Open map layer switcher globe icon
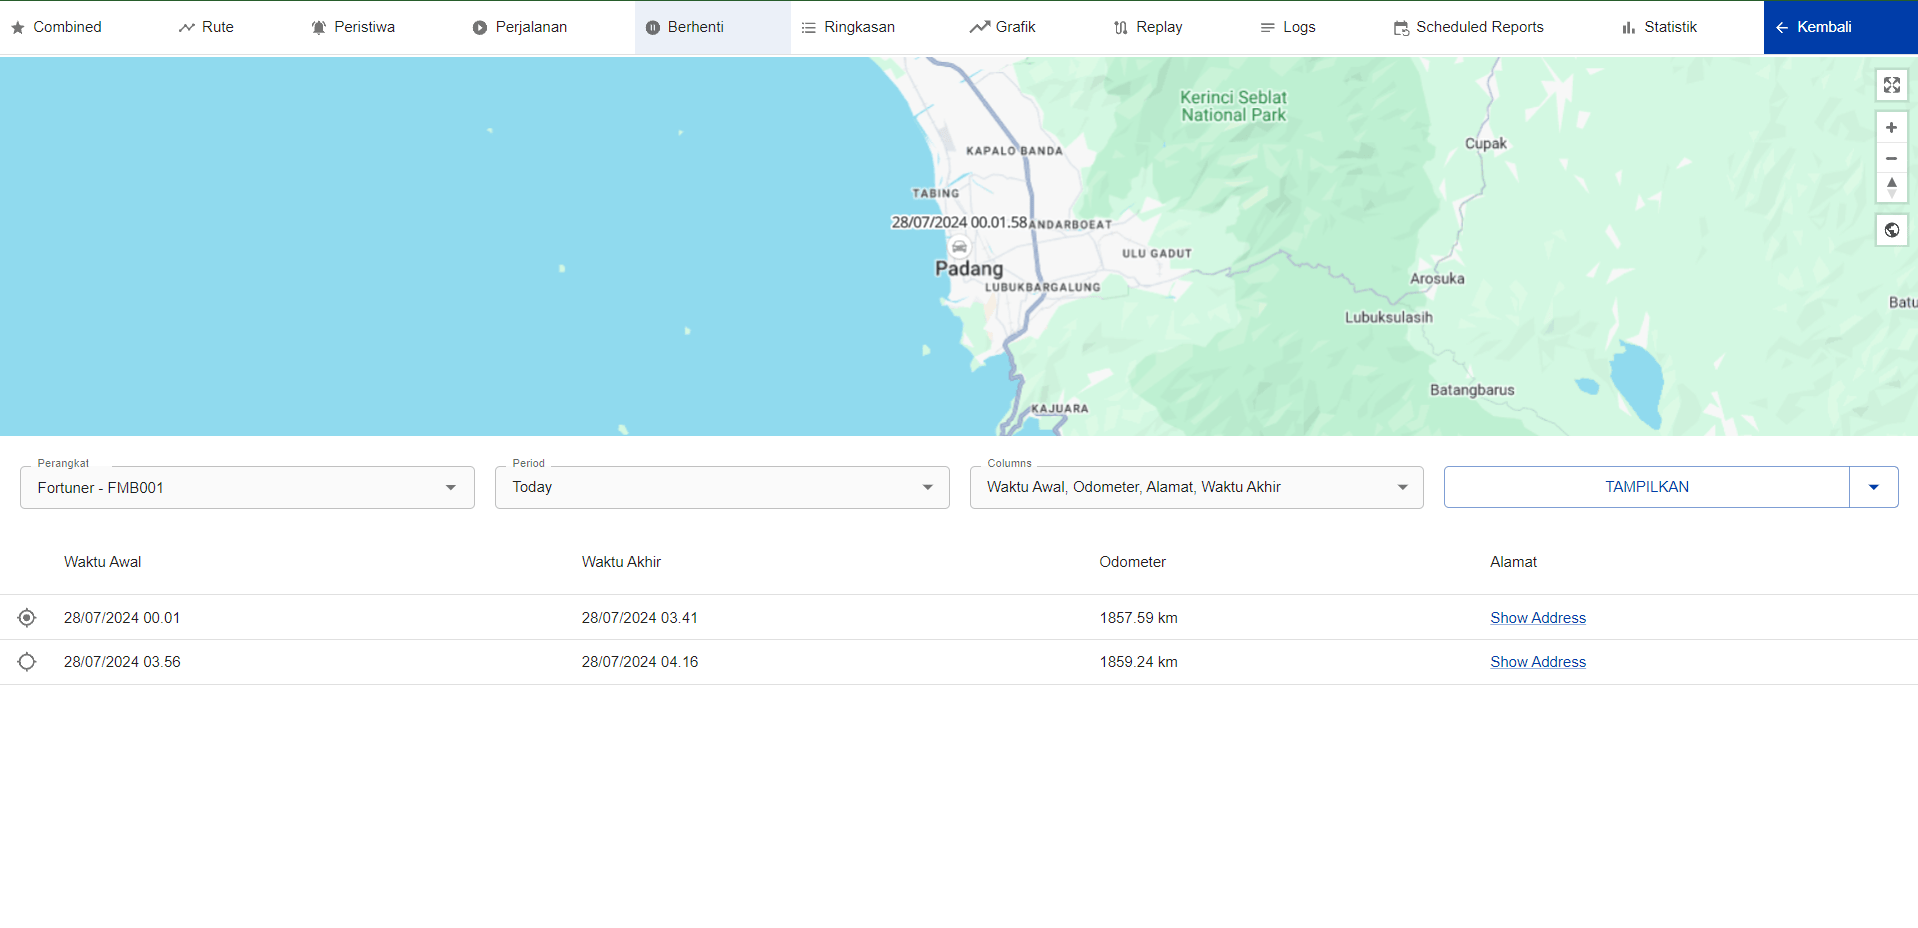This screenshot has height=928, width=1918. coord(1891,230)
